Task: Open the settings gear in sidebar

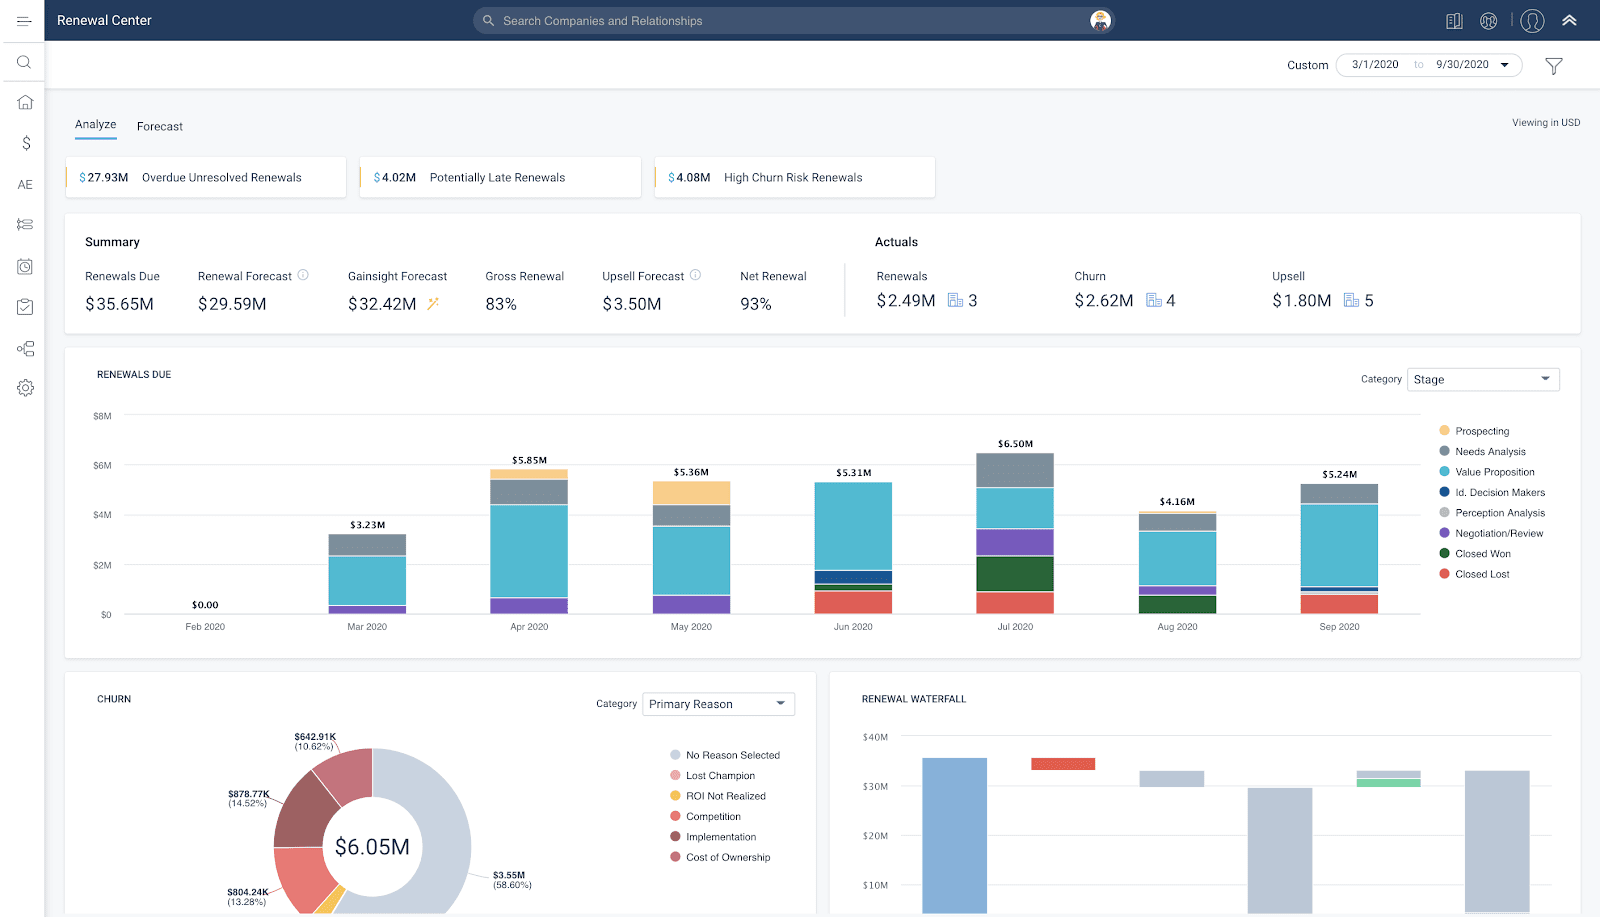Action: click(x=25, y=388)
